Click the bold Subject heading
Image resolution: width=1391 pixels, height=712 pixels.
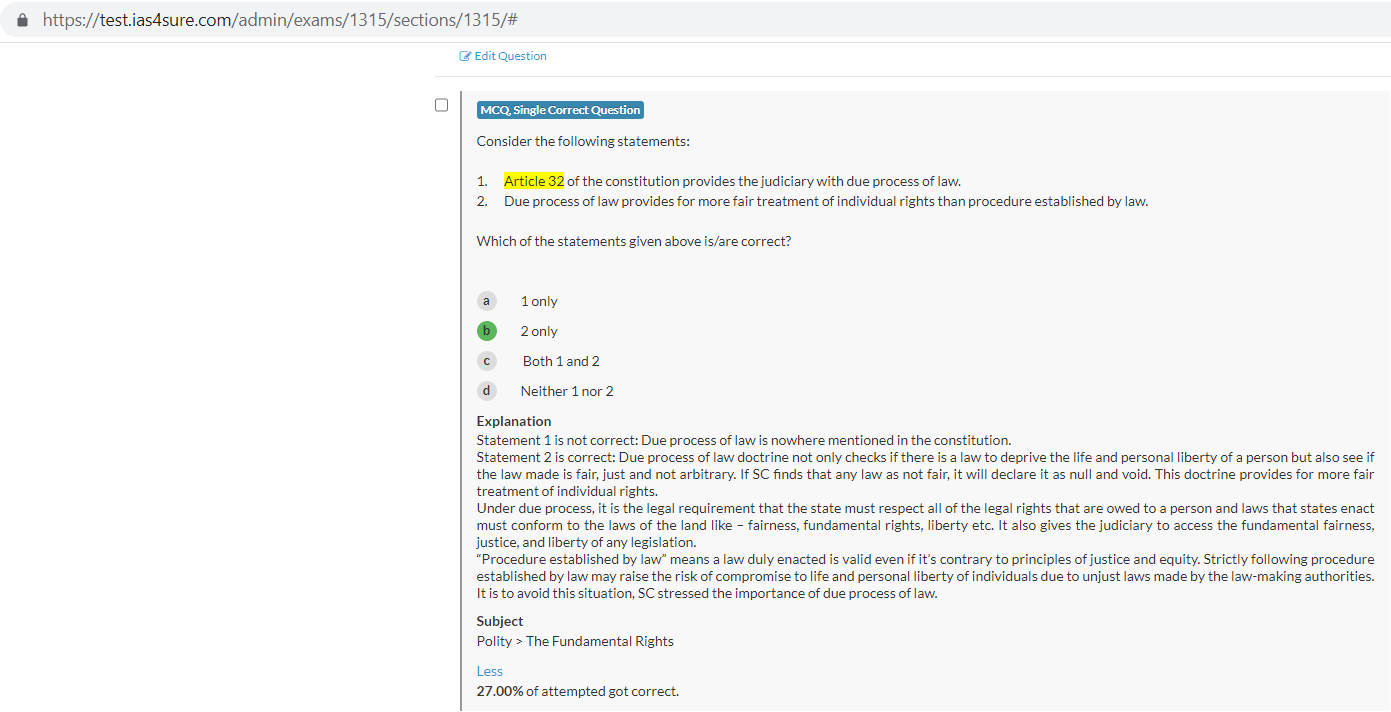tap(499, 621)
